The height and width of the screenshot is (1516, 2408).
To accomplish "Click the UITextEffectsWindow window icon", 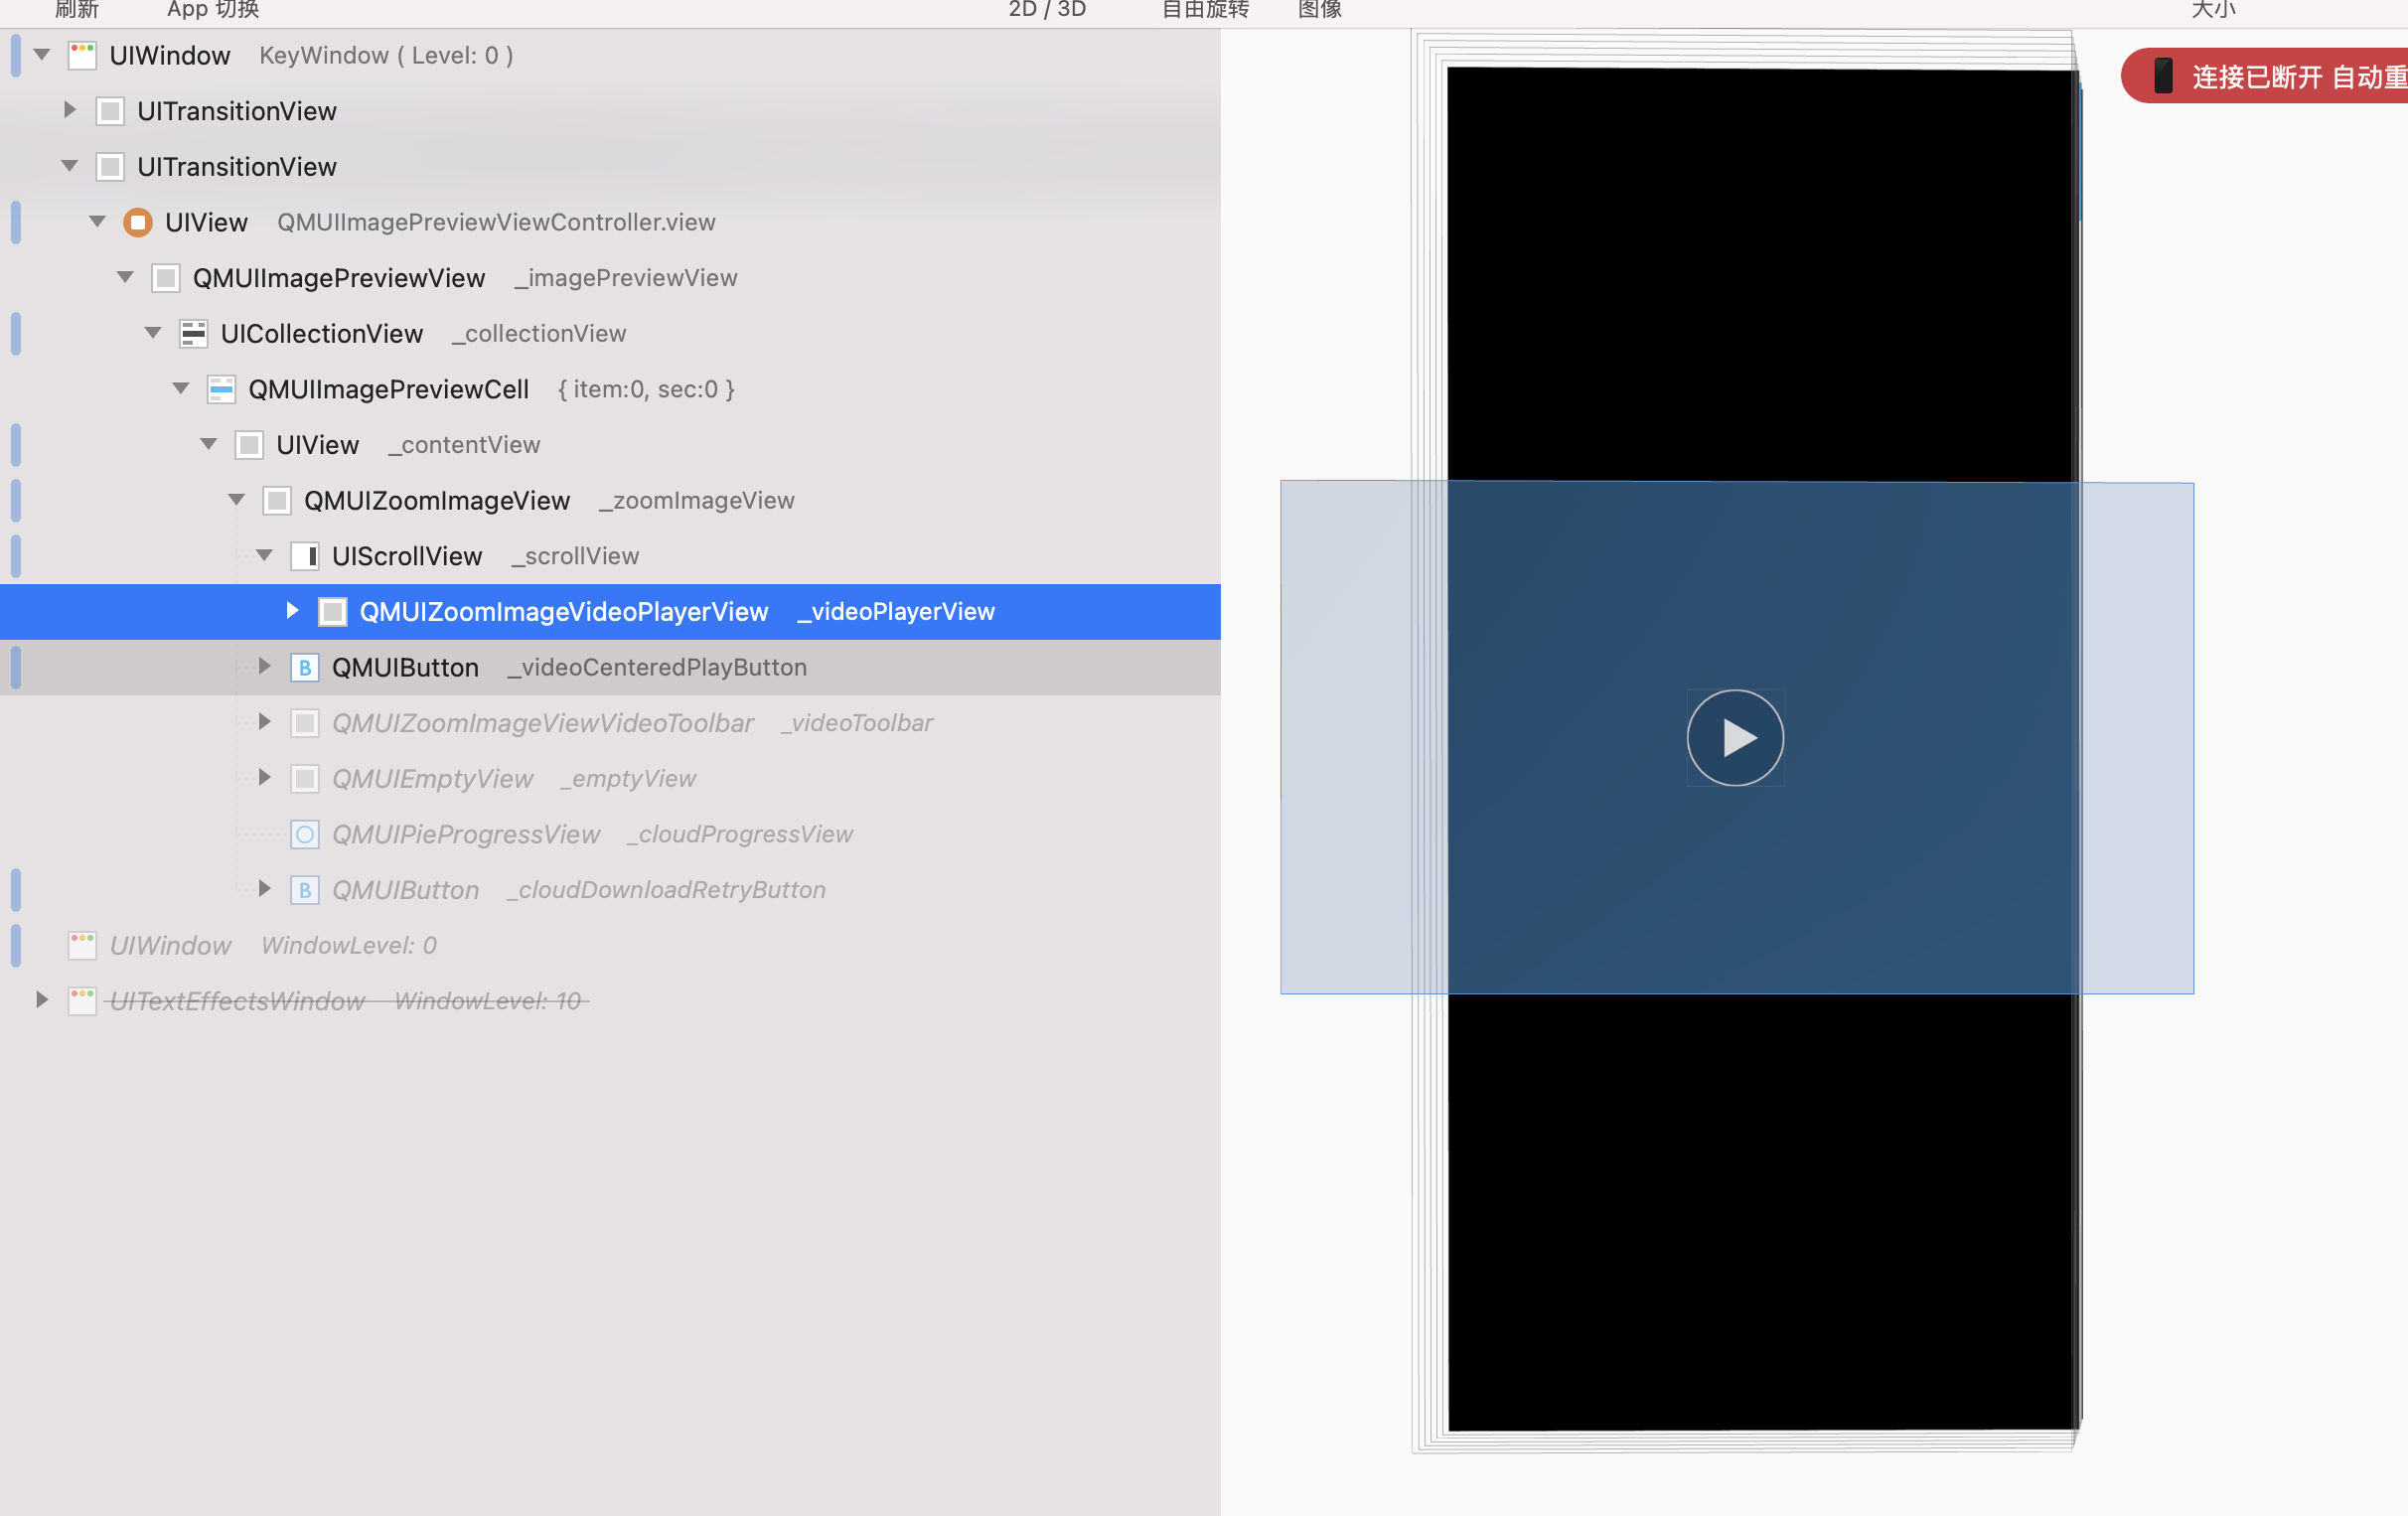I will [x=81, y=1000].
